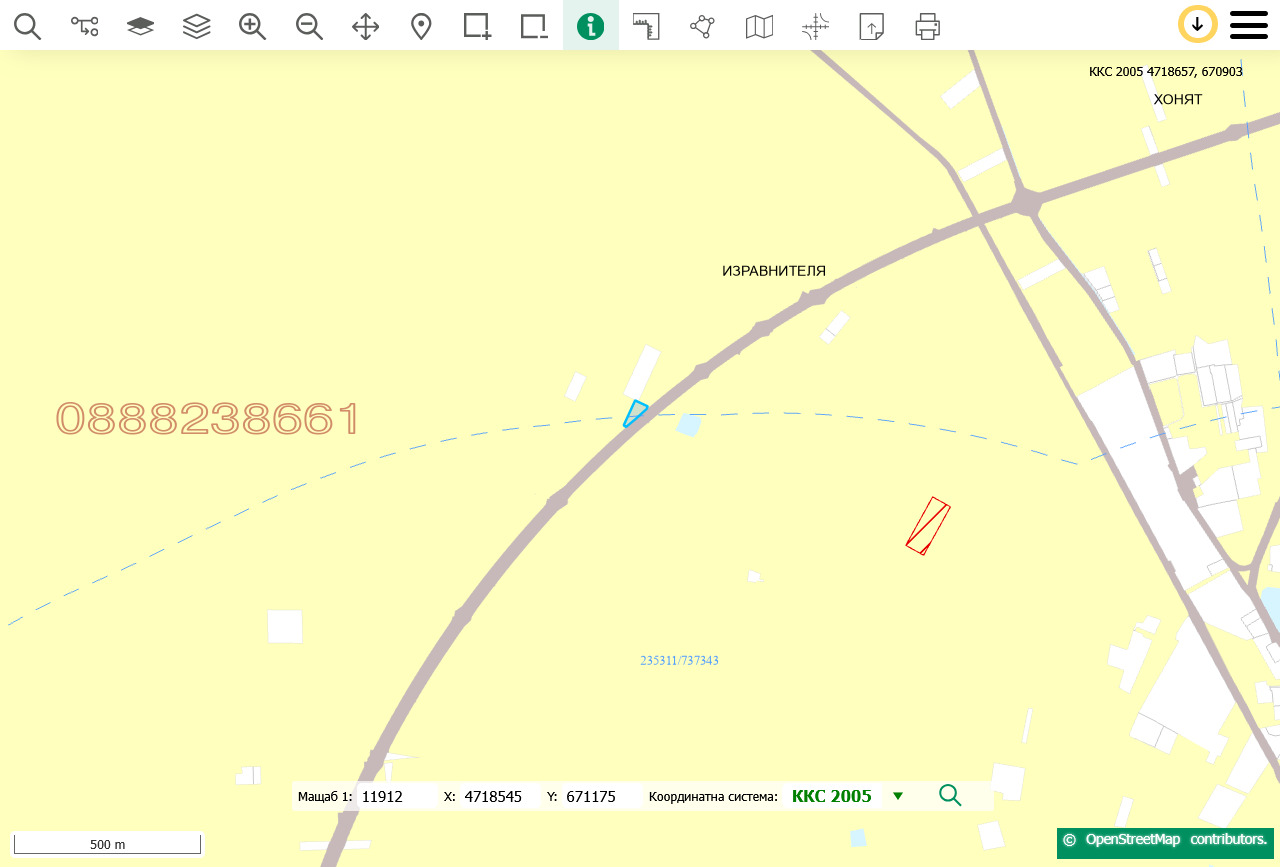The image size is (1280, 867).
Task: Select the ruler measurement tool
Action: click(647, 26)
